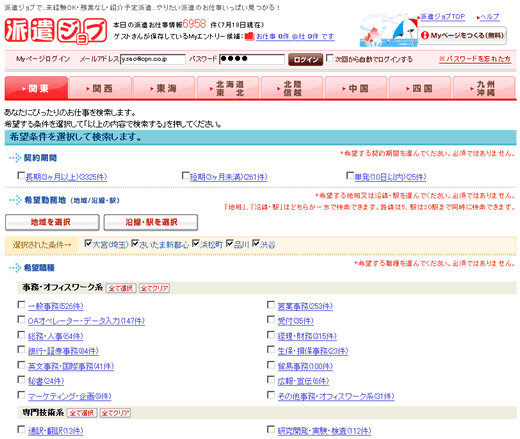Check the 短期(3ヶ月未満) checkbox

click(186, 175)
